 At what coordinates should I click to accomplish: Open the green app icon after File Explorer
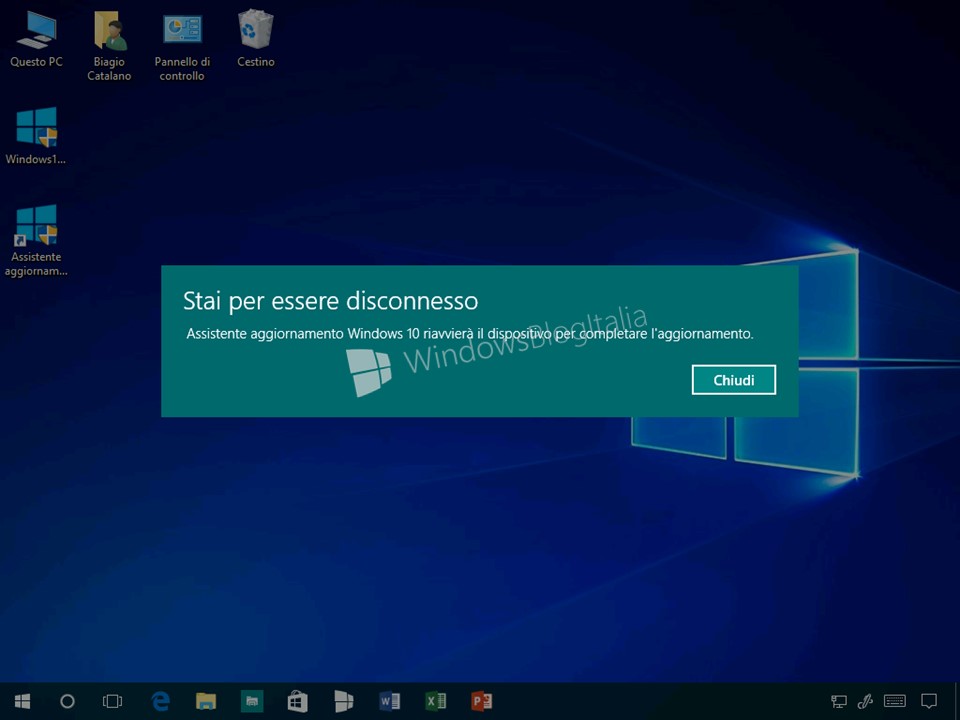(252, 701)
